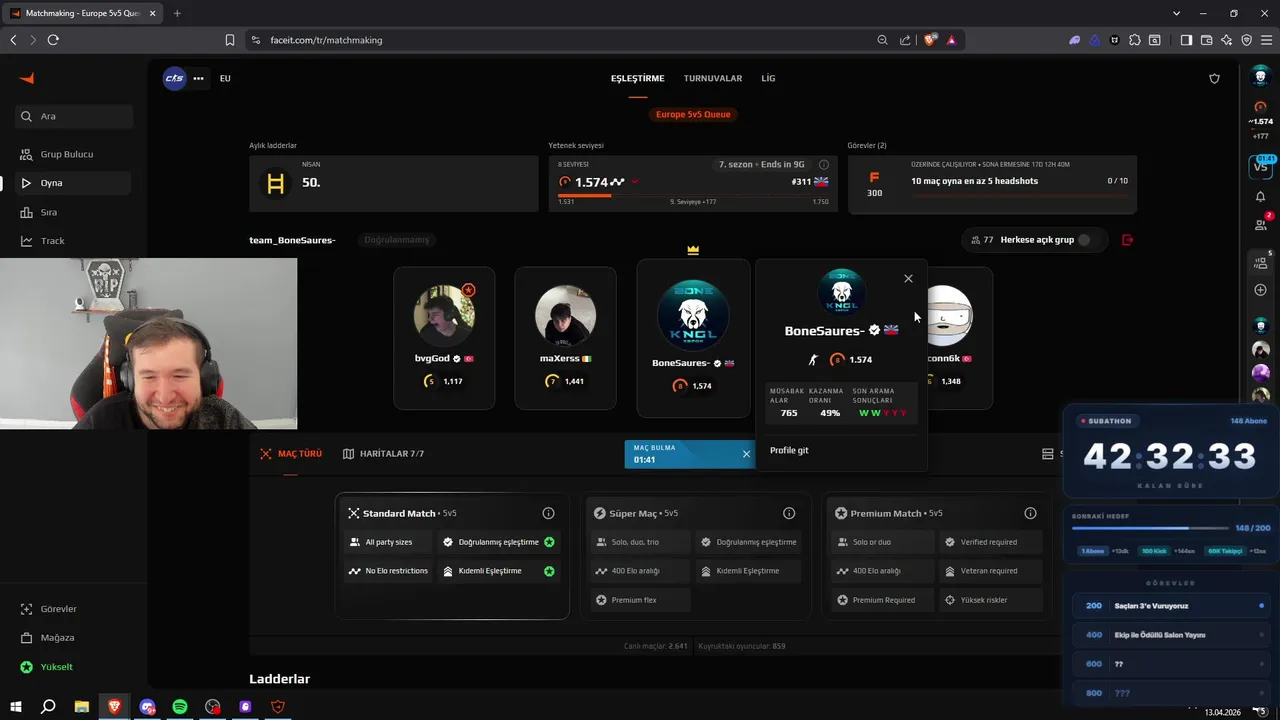Open bvgGod player card
Screen dimensions: 1280x720
[444, 338]
